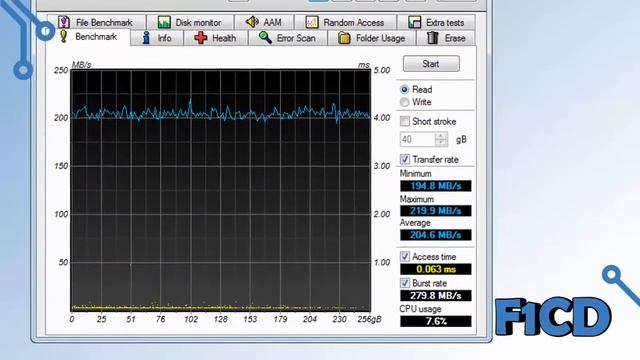Toggle the Burst rate checkbox
The width and height of the screenshot is (640, 360).
(404, 283)
